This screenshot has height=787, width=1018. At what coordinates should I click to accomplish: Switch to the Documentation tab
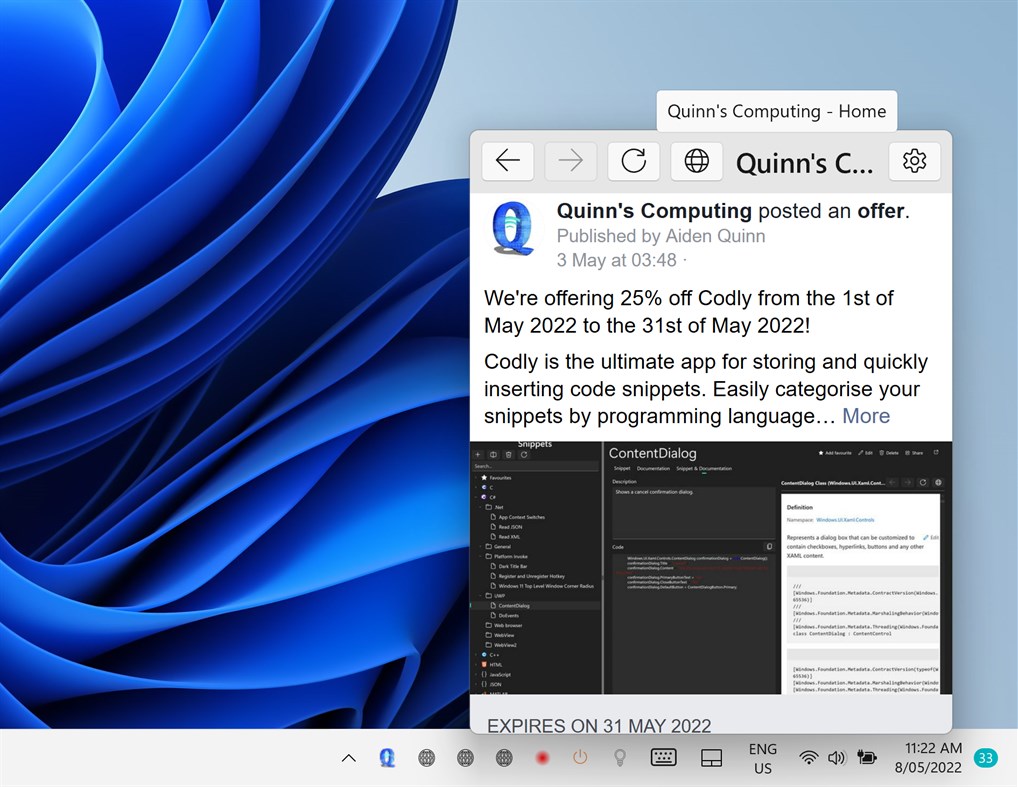coord(652,468)
